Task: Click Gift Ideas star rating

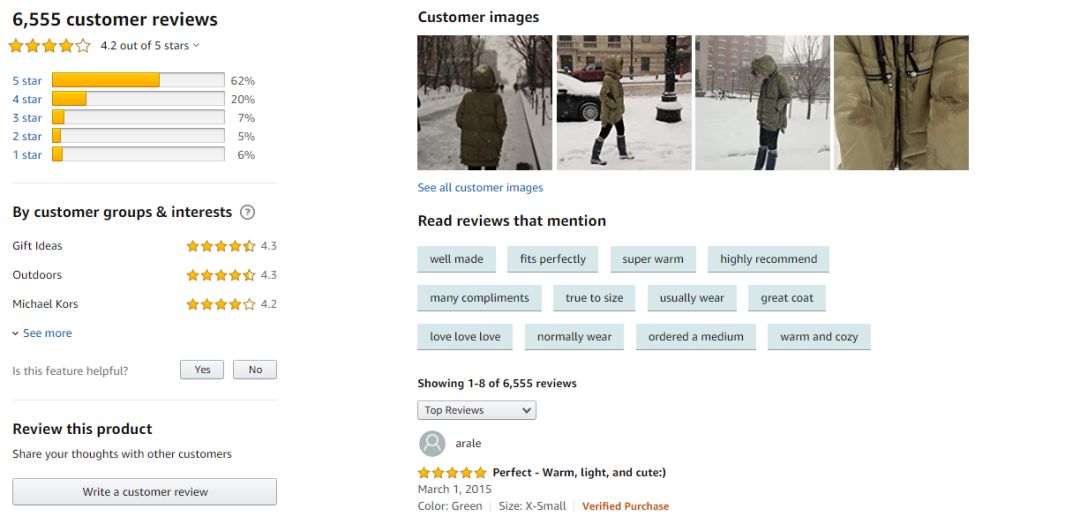Action: pyautogui.click(x=221, y=246)
